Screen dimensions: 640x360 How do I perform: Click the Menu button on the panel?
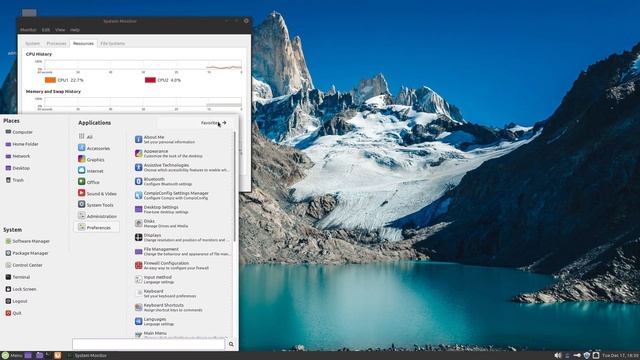(x=12, y=356)
